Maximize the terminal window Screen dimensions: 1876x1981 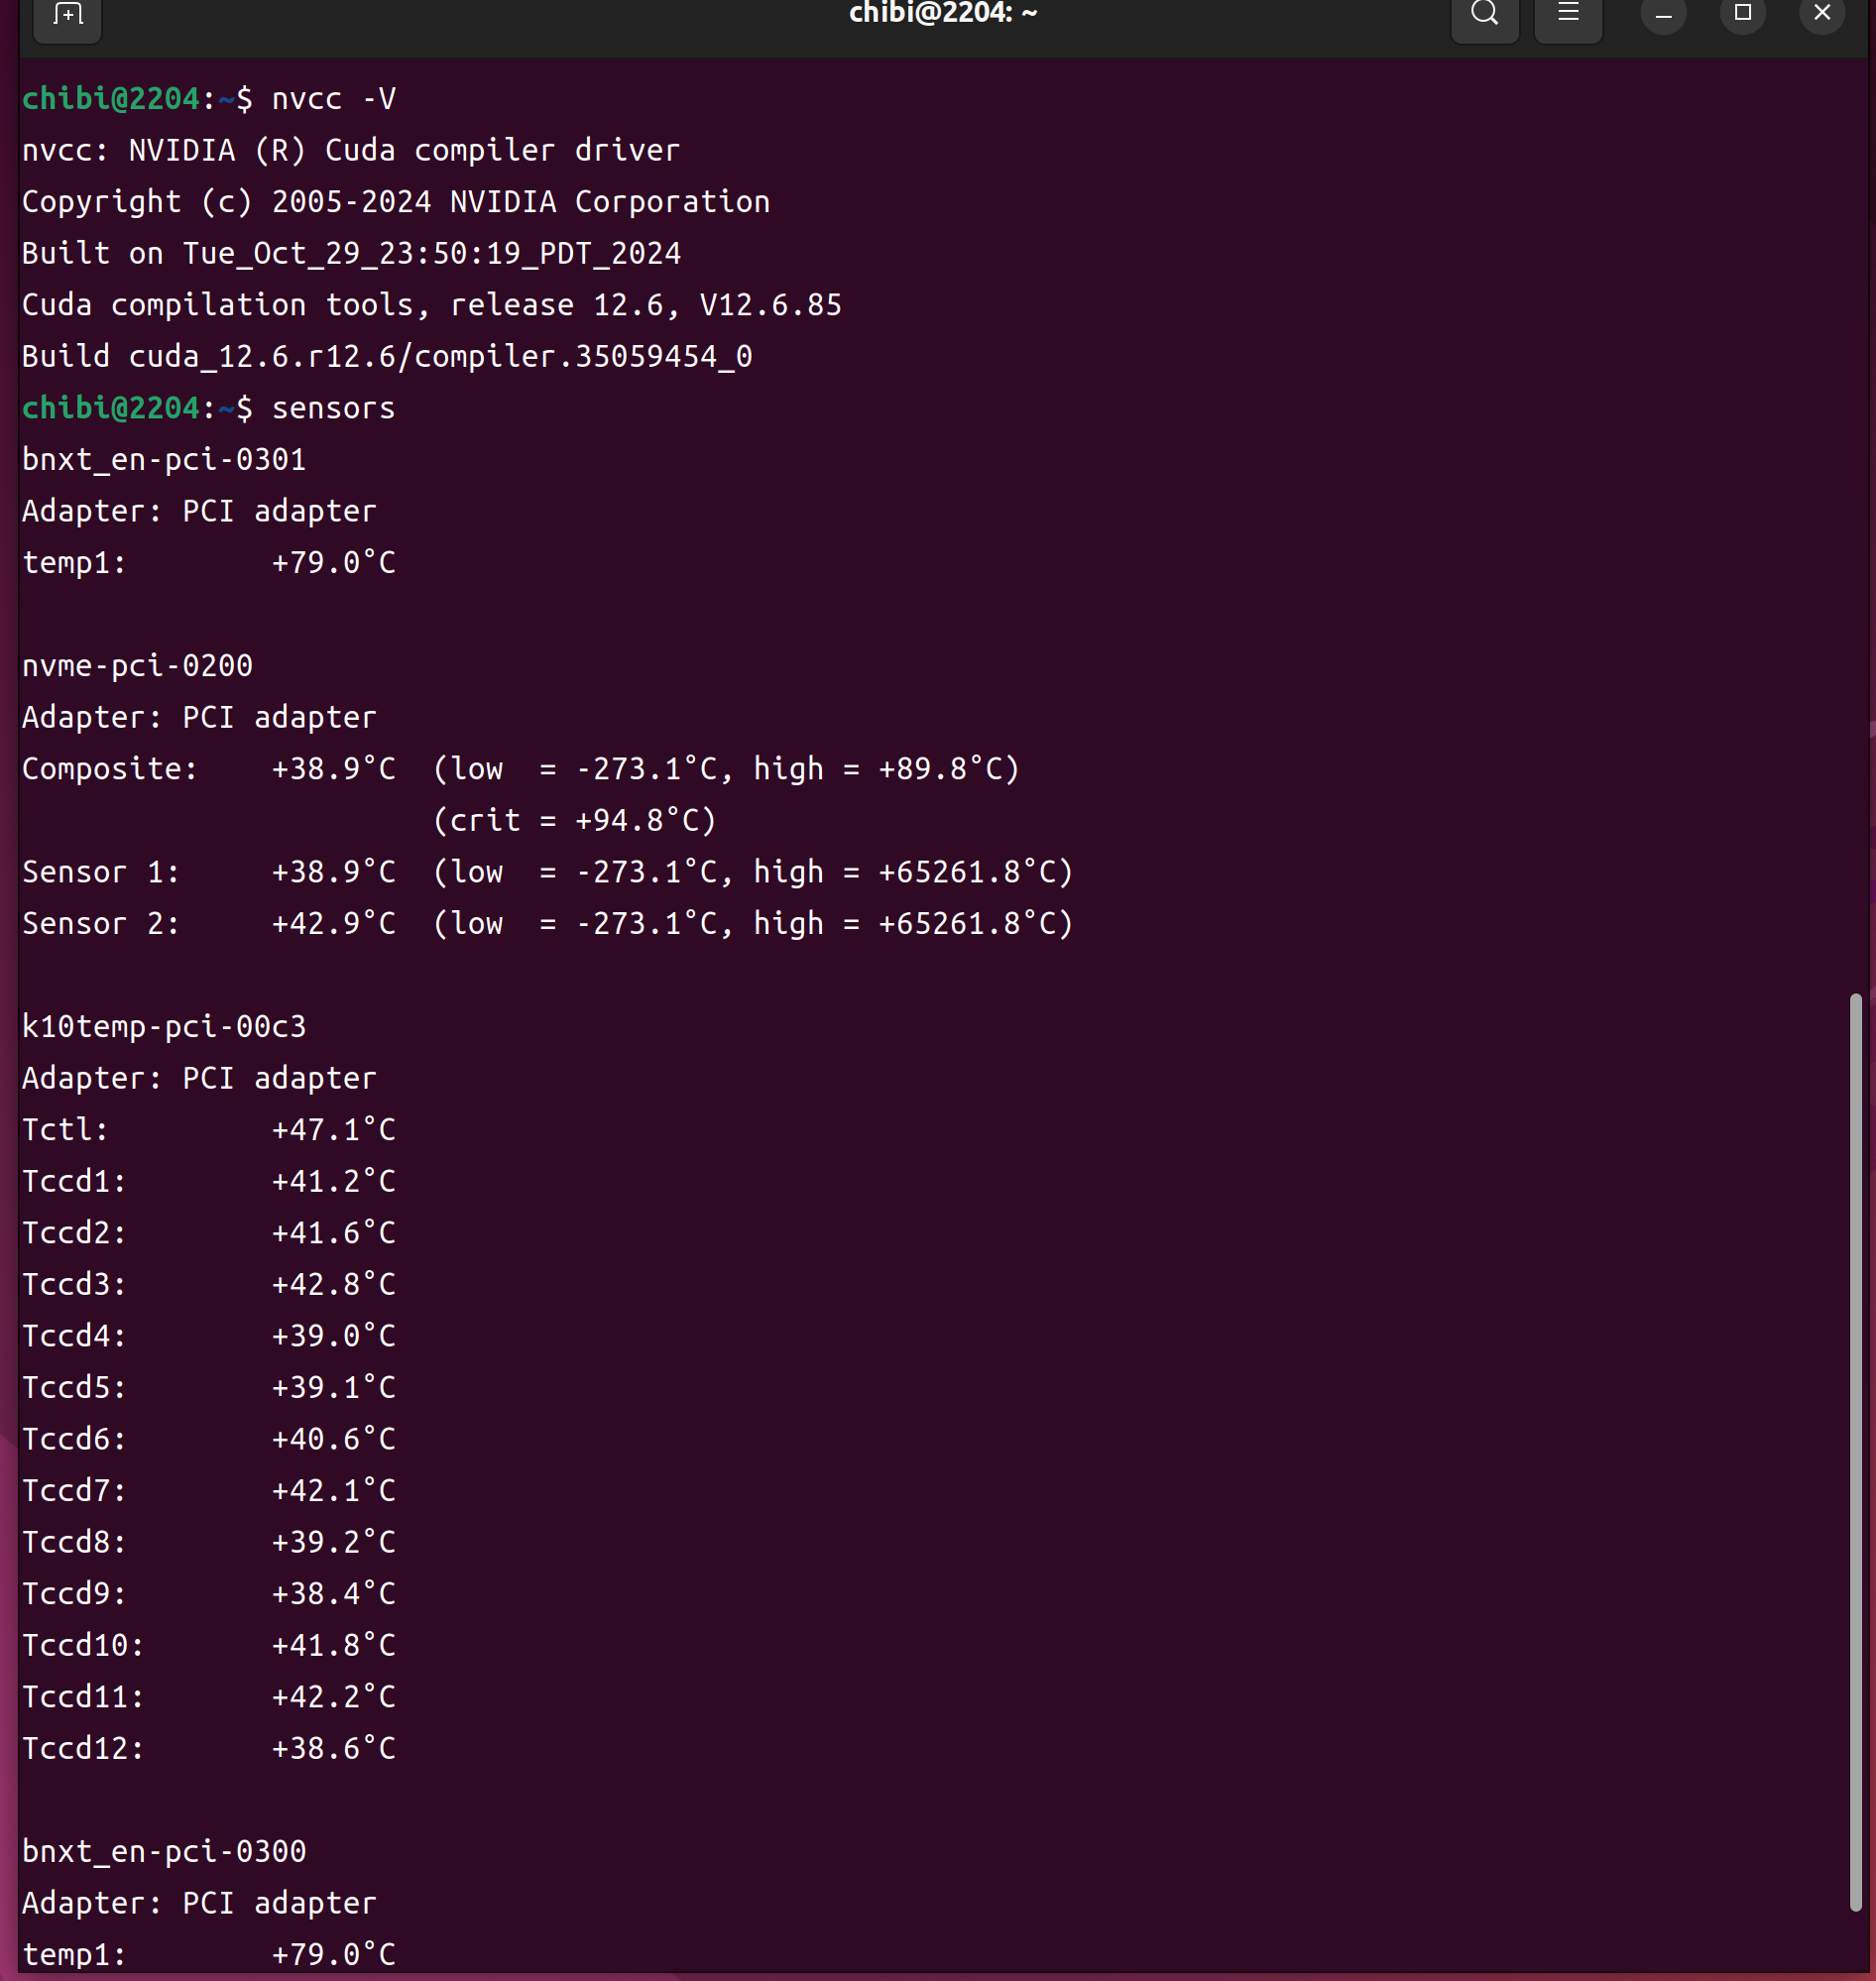1742,14
